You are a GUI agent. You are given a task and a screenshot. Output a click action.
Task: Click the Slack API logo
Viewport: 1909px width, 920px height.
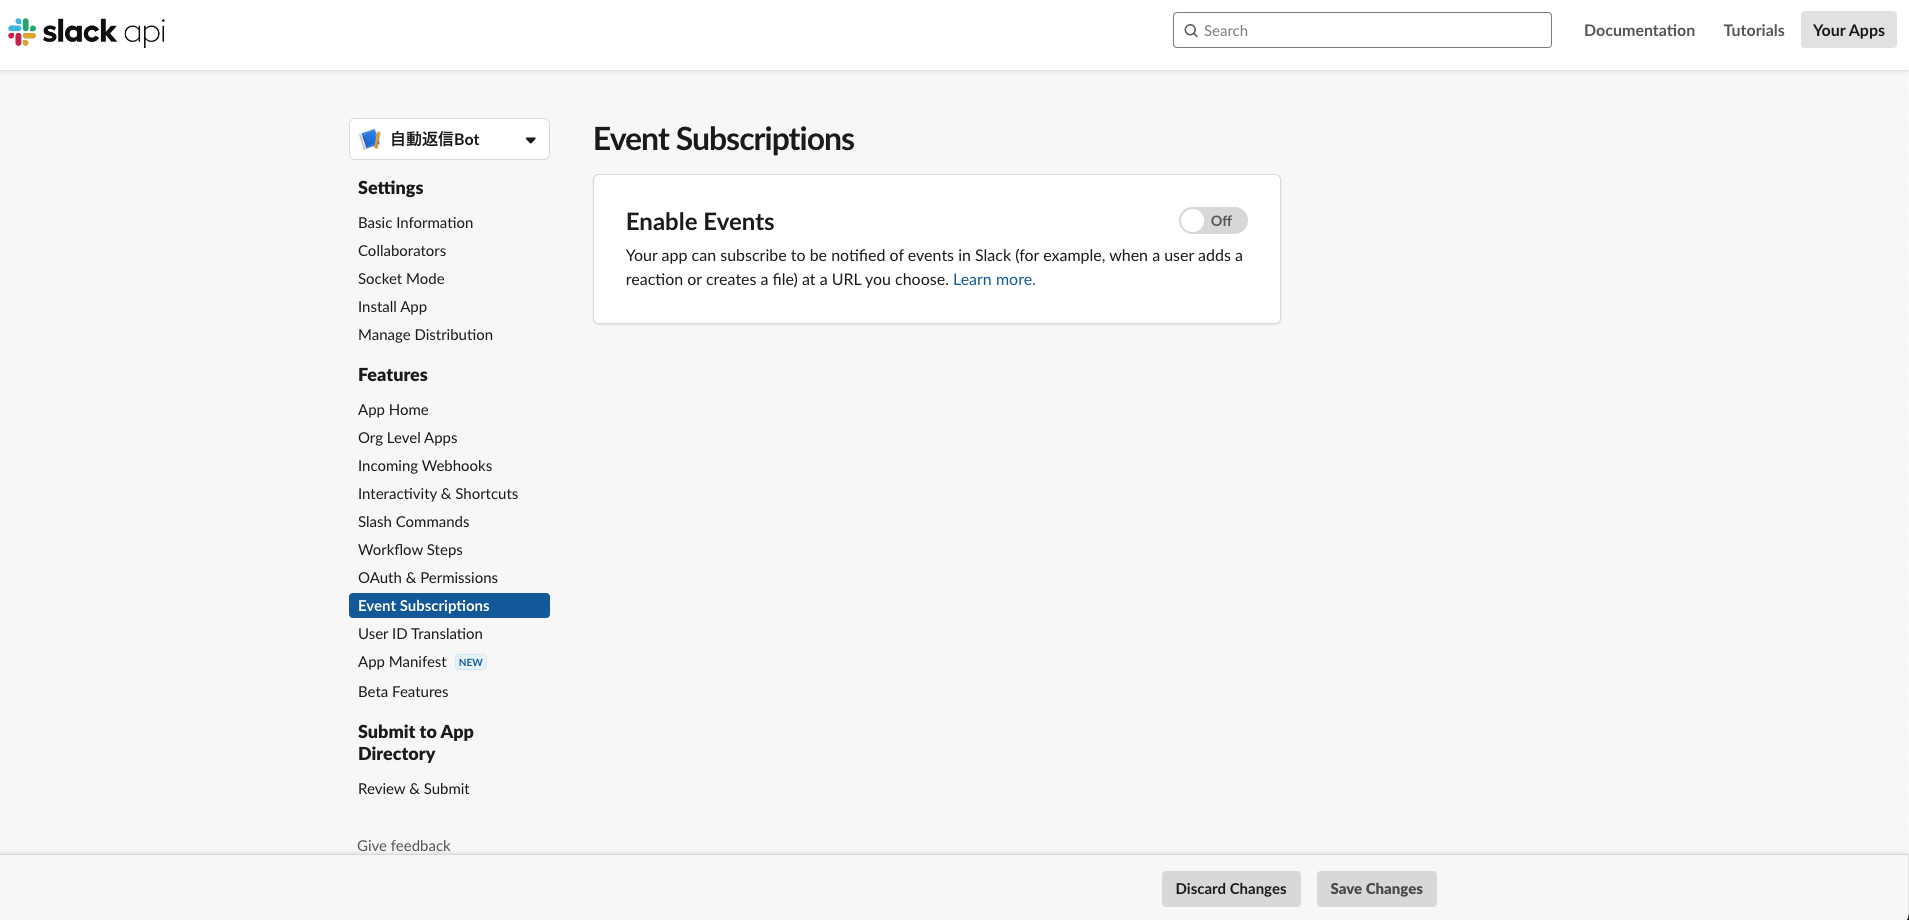[85, 31]
